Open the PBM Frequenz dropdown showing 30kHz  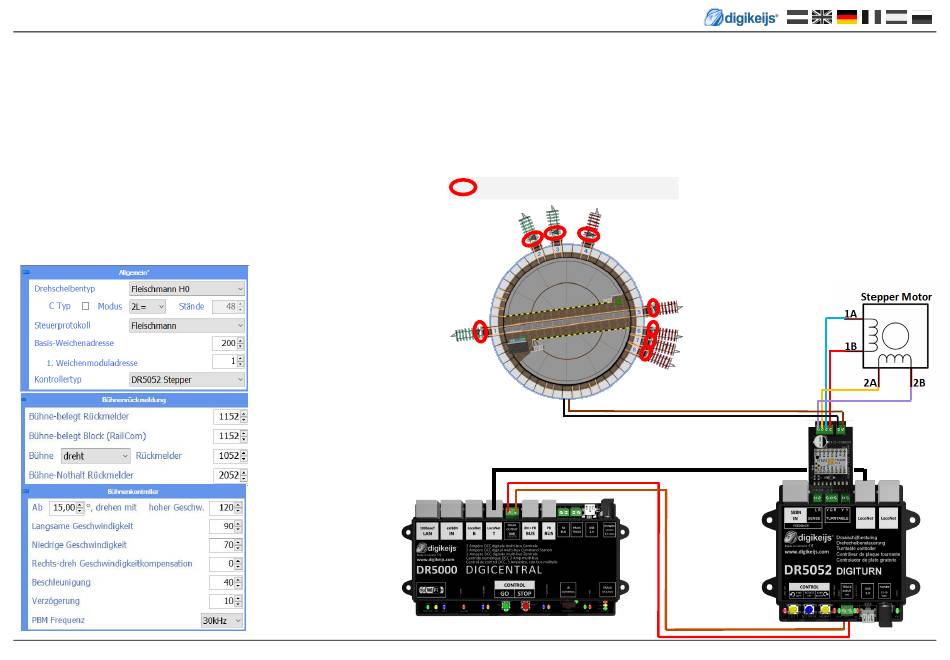pyautogui.click(x=222, y=621)
